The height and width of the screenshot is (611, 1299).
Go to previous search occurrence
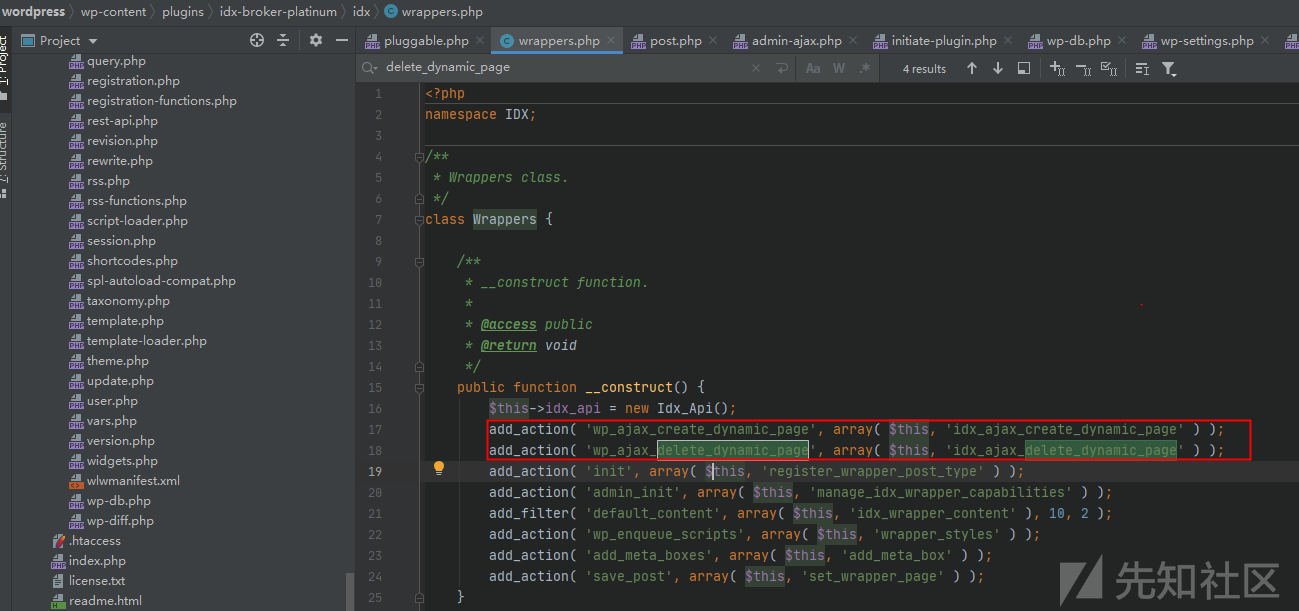971,68
